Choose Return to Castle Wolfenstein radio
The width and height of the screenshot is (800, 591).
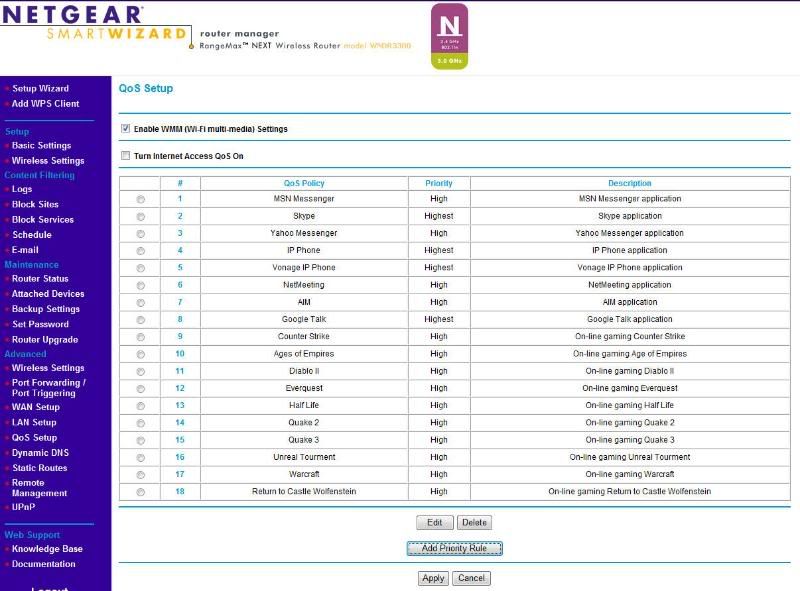point(140,492)
